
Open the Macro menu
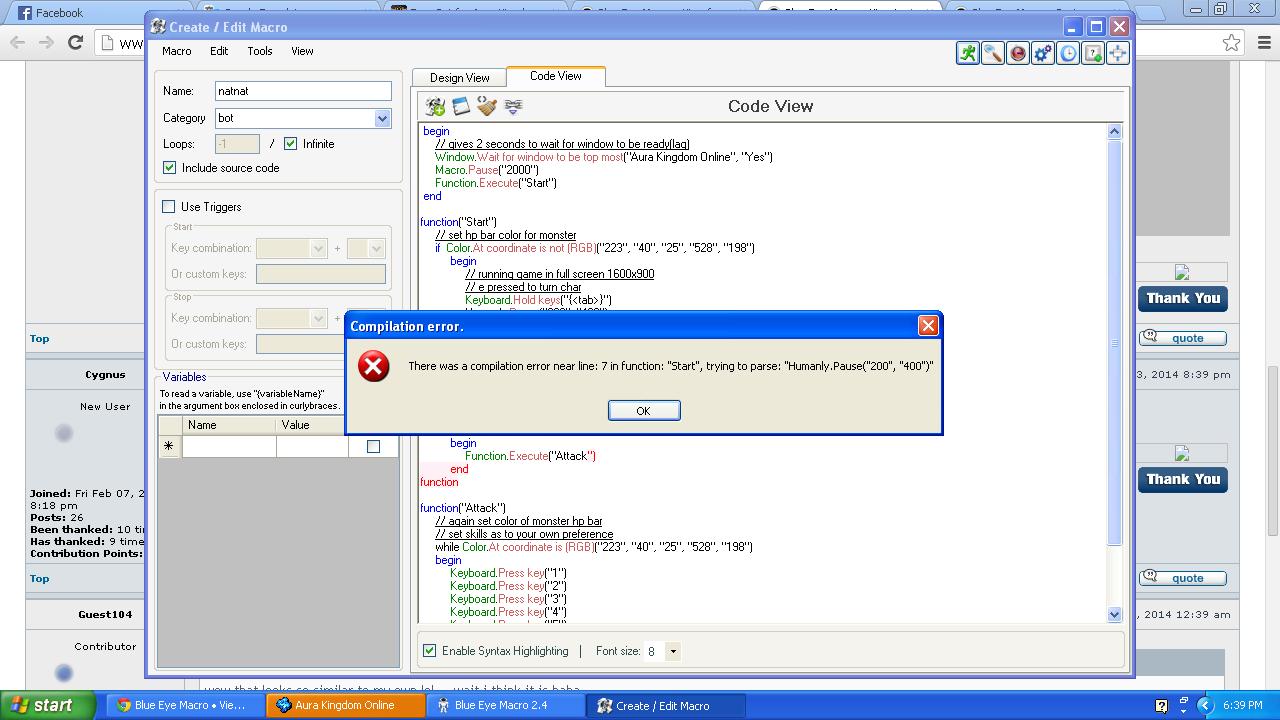(x=177, y=51)
